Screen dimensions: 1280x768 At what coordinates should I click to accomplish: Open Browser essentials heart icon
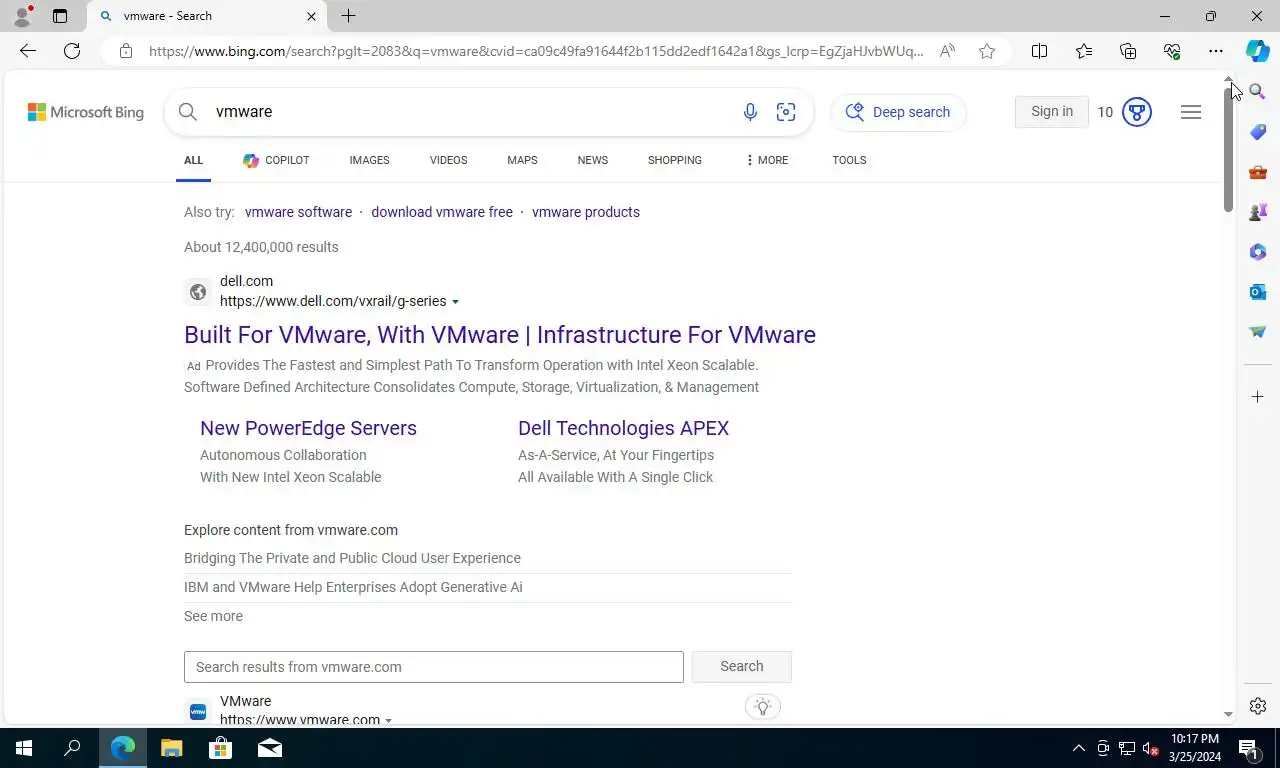(x=1172, y=51)
